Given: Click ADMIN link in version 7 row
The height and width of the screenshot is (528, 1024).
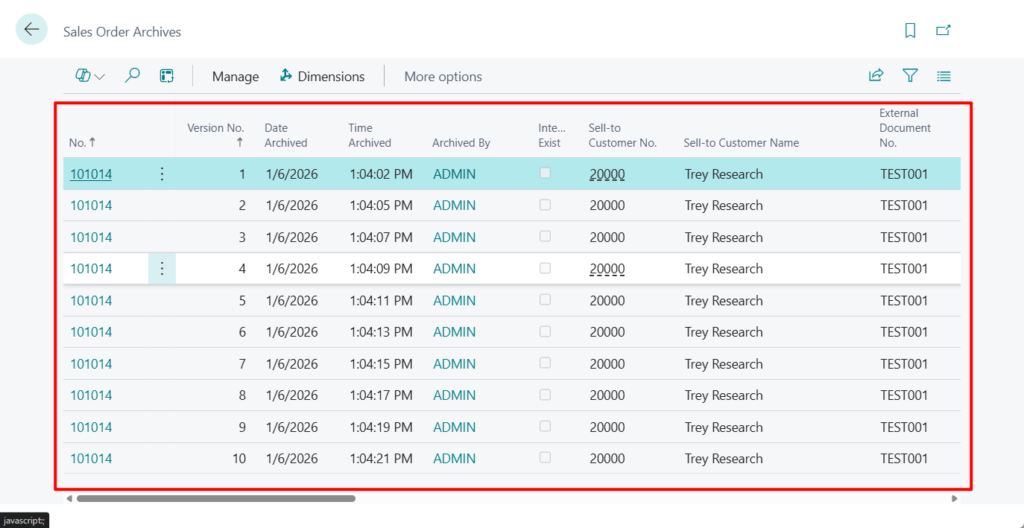Looking at the screenshot, I should coord(454,364).
